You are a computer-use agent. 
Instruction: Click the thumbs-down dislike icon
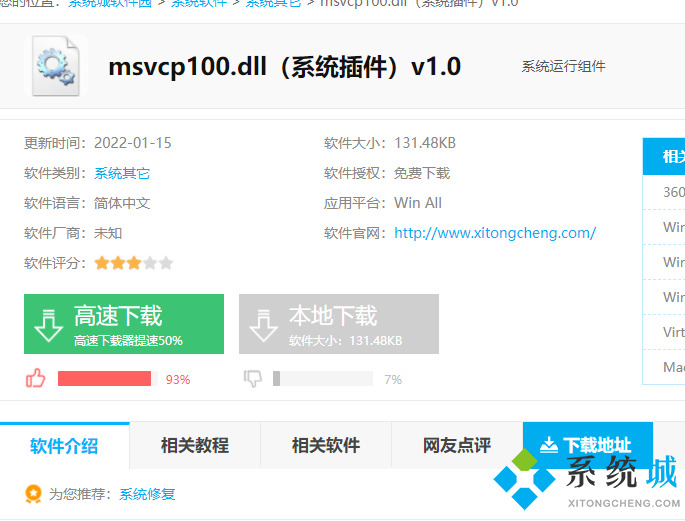click(253, 379)
